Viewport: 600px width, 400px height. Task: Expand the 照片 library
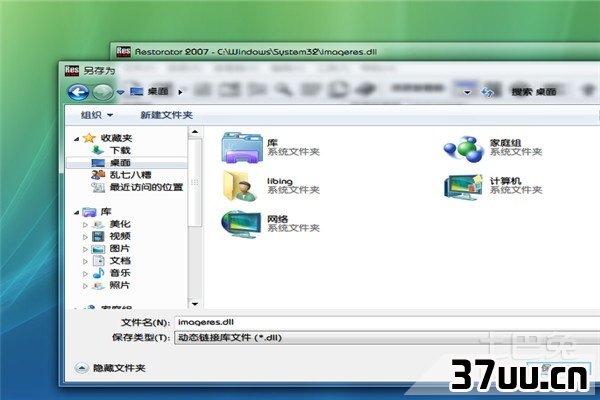coord(85,286)
